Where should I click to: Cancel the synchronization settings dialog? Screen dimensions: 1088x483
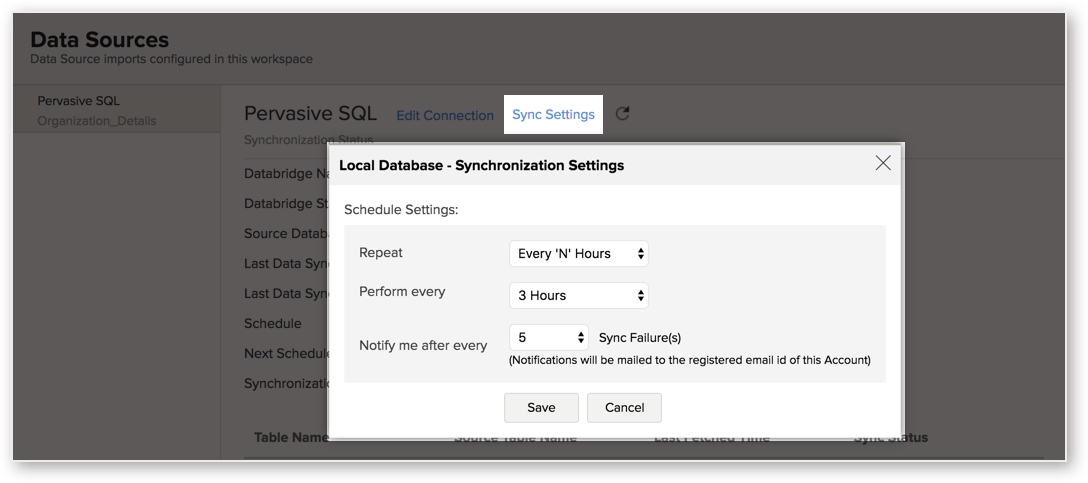point(624,408)
